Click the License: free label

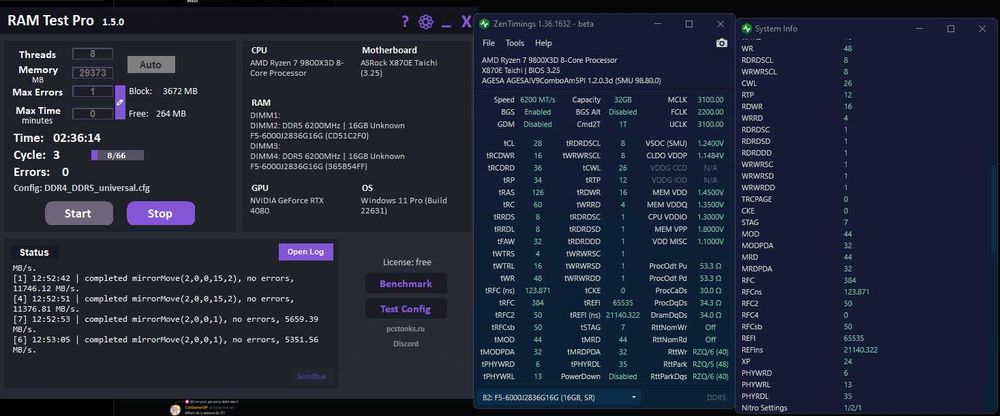pyautogui.click(x=406, y=262)
